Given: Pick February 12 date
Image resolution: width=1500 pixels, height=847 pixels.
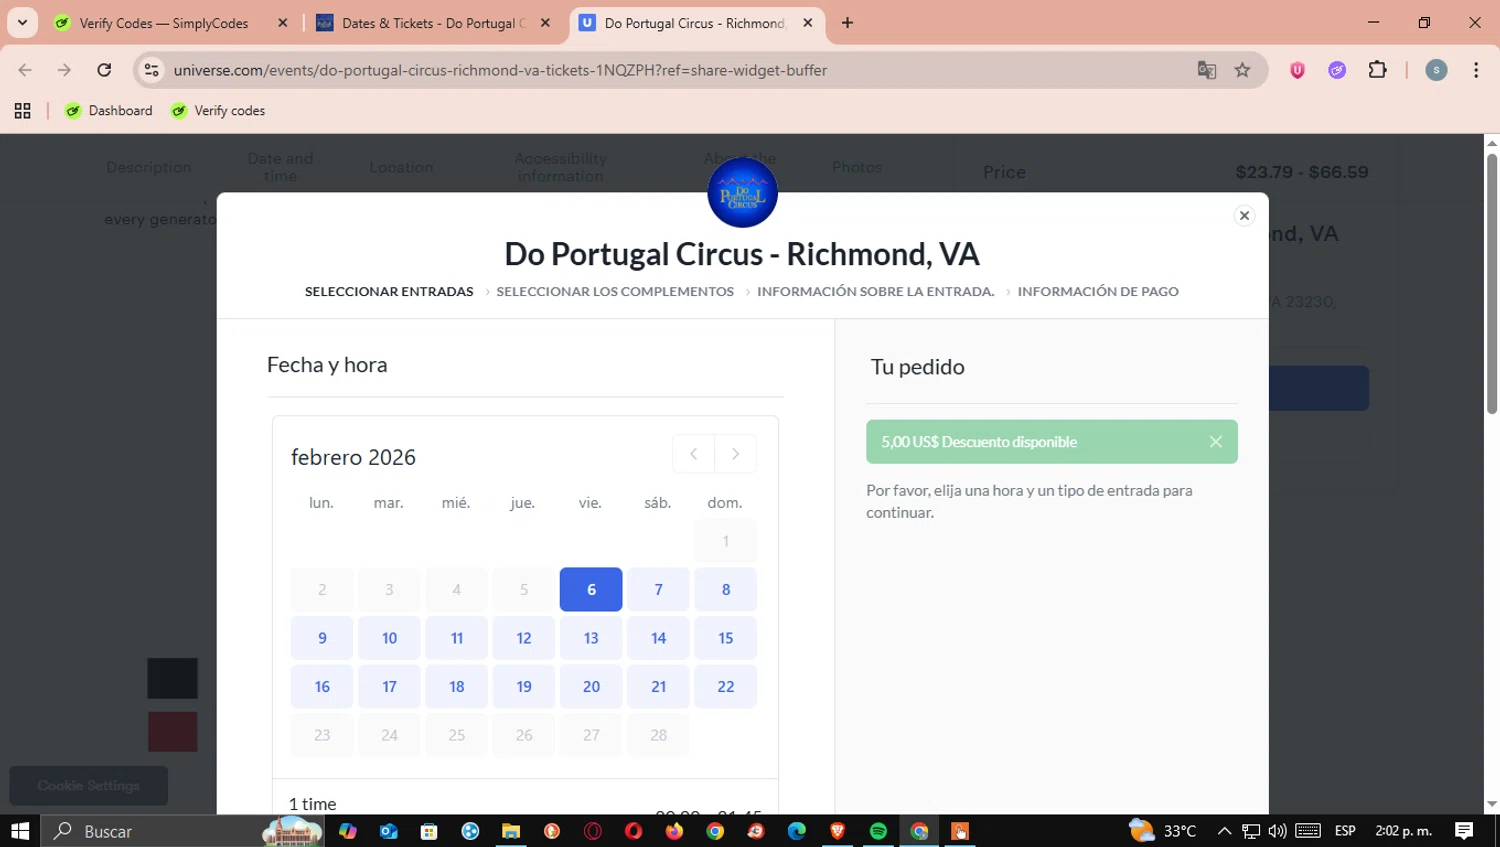Looking at the screenshot, I should [x=524, y=638].
